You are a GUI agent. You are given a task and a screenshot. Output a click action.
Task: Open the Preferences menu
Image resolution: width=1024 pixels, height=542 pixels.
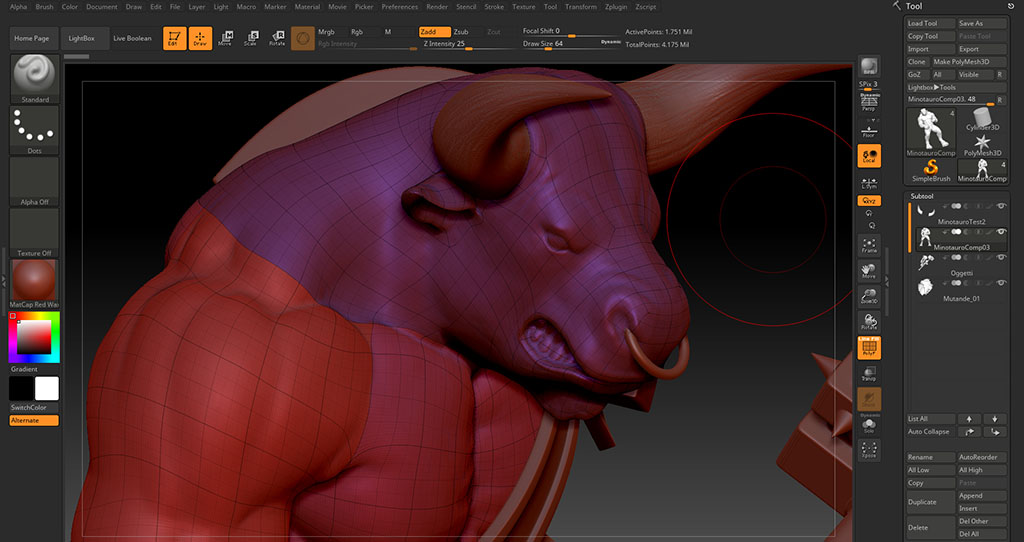click(400, 7)
